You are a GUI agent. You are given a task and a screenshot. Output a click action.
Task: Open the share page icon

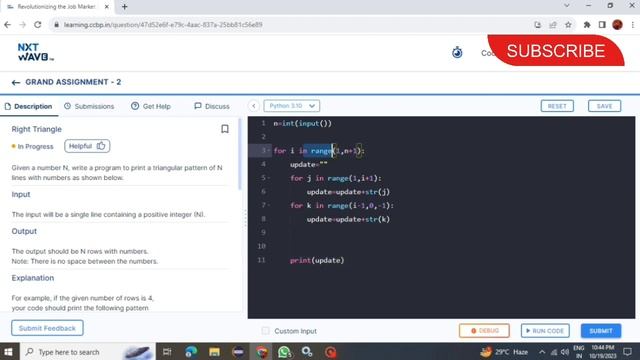(x=553, y=25)
